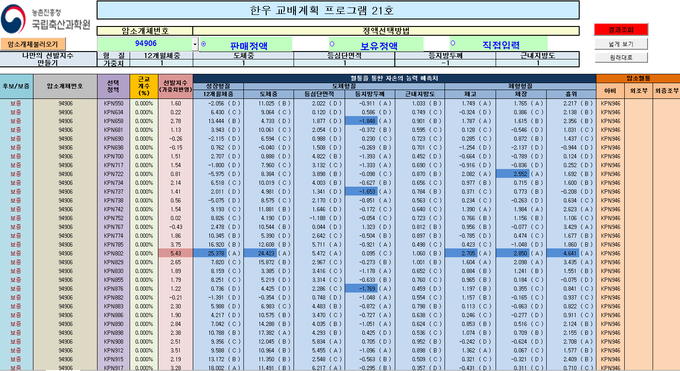Click the cow ID field showing 94906
This screenshot has height=371, width=680.
coord(145,44)
